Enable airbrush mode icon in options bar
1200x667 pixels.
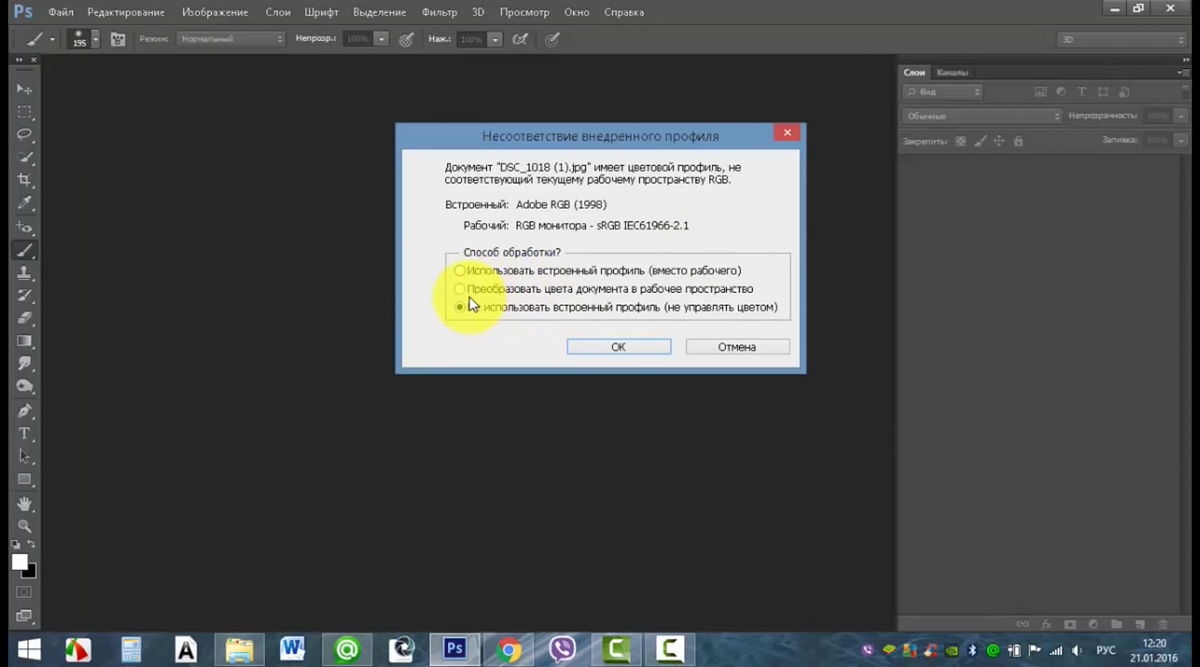pos(520,39)
